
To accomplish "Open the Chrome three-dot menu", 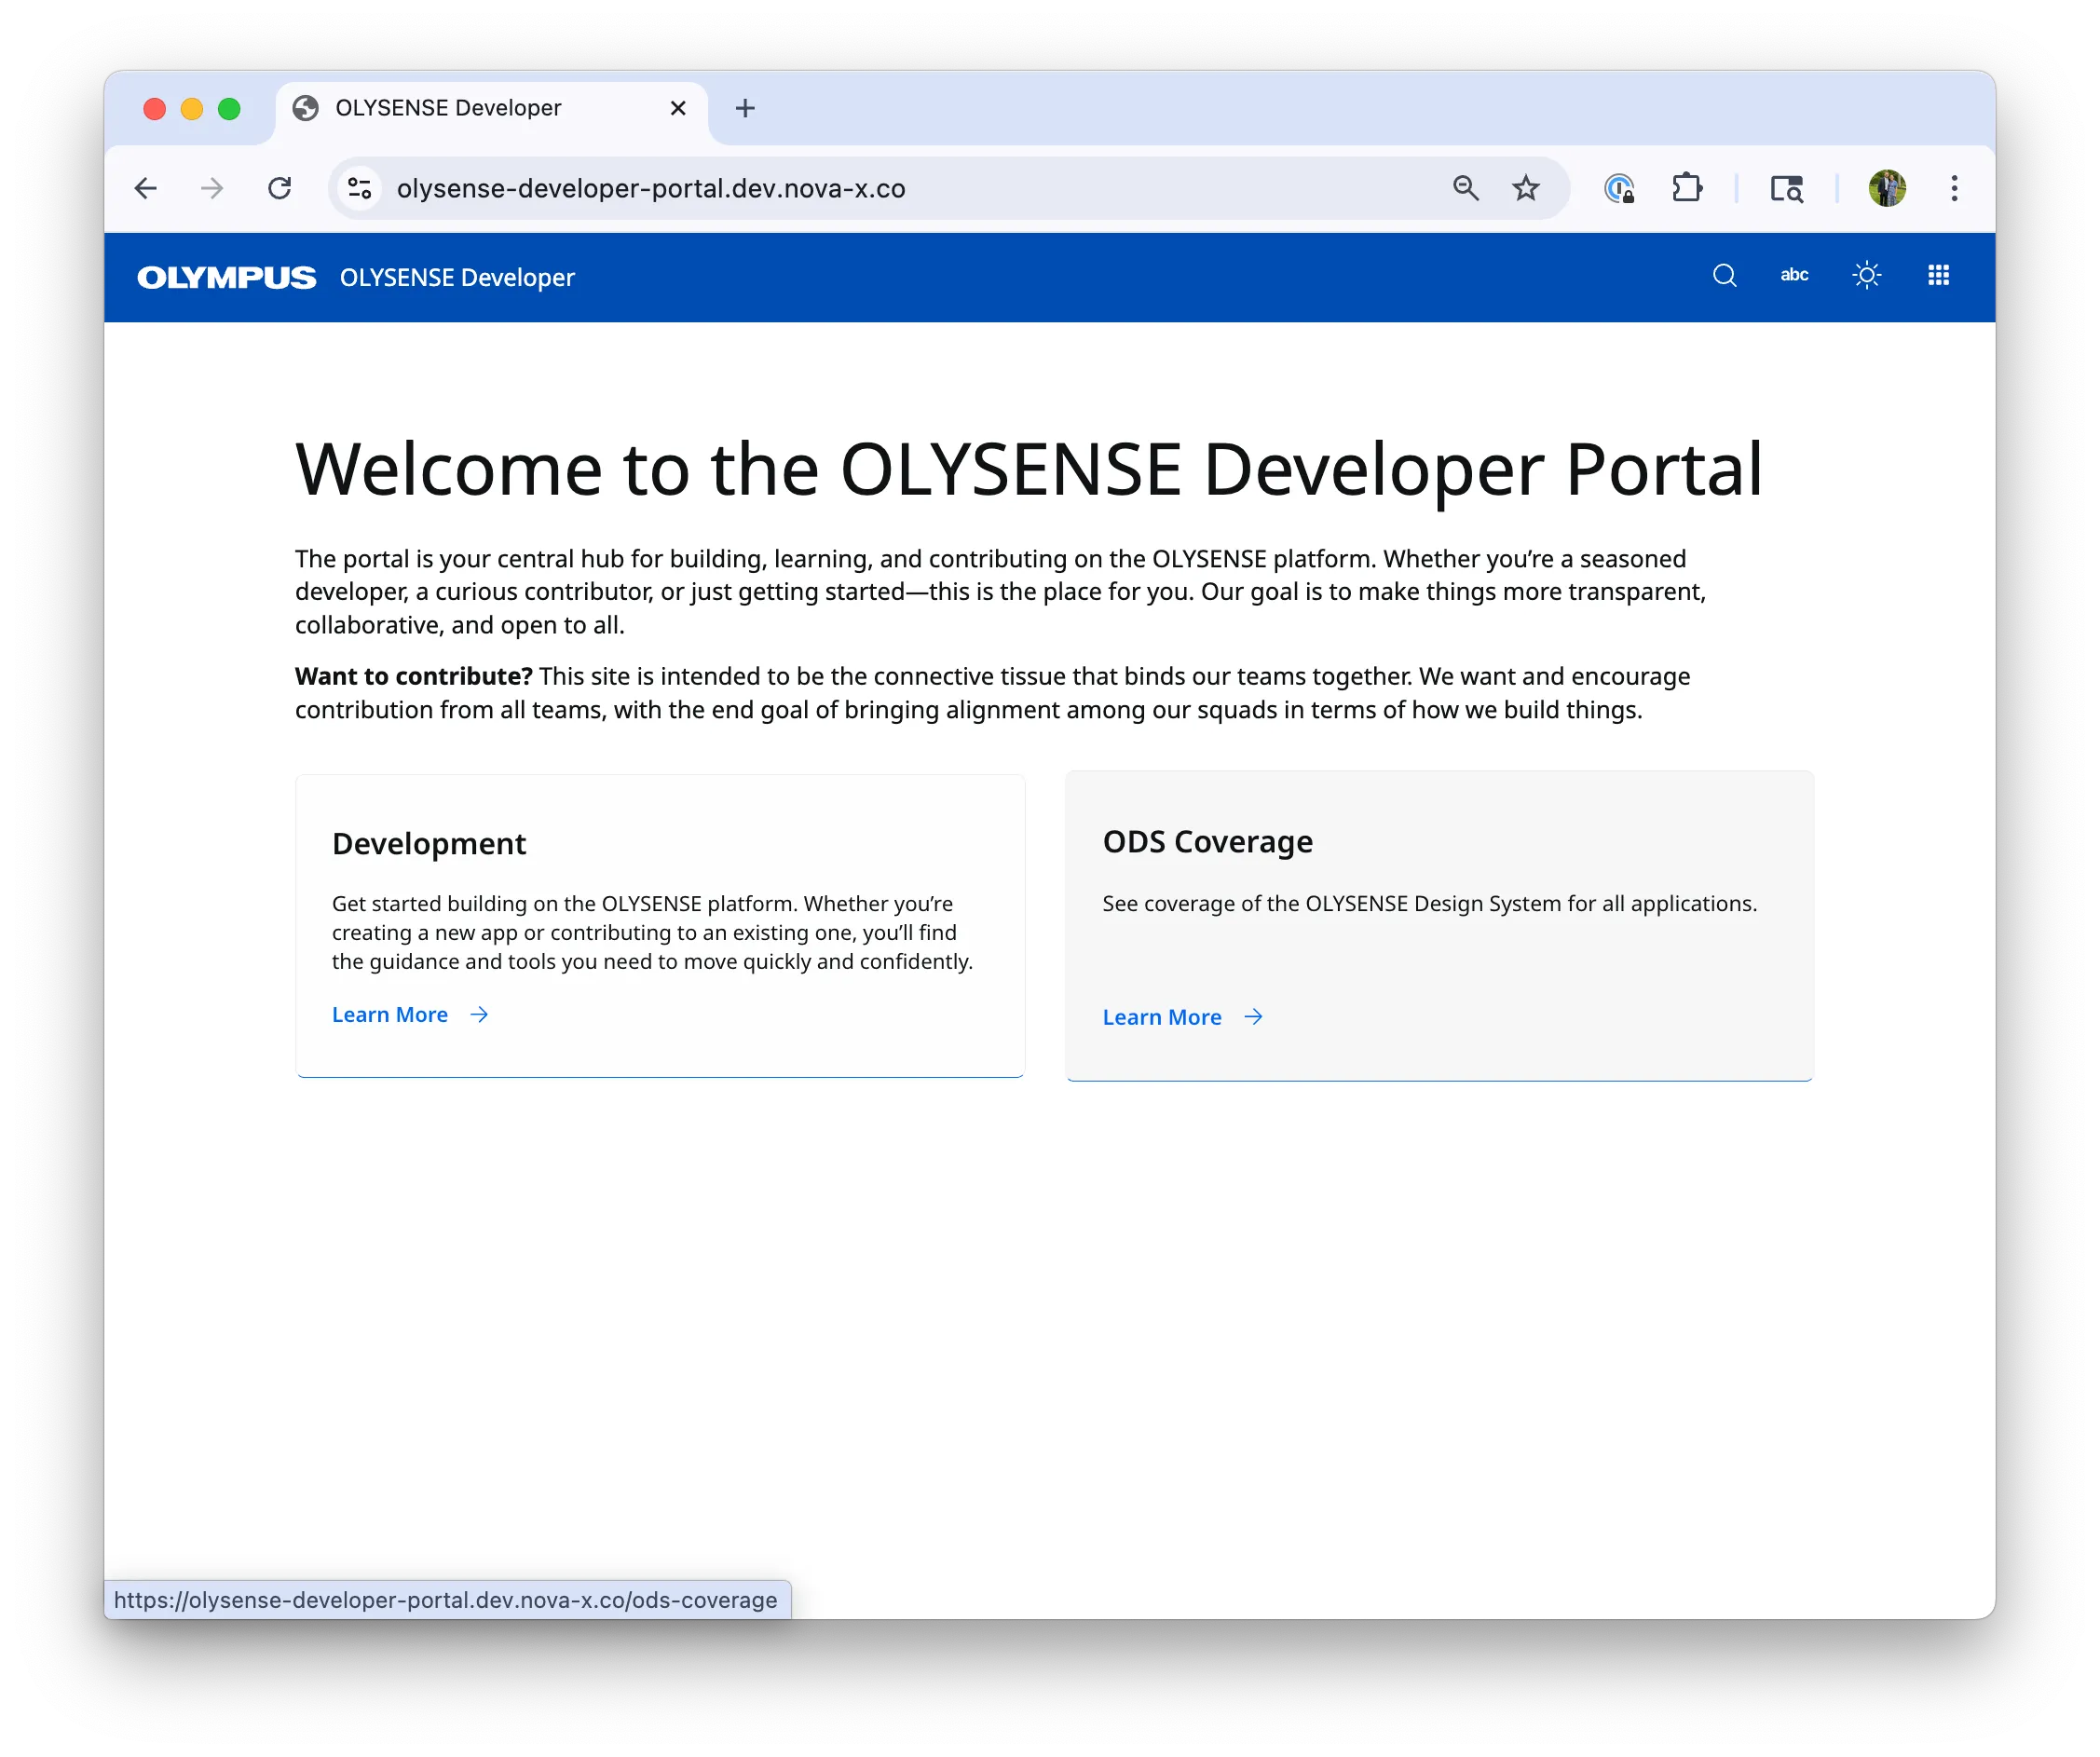I will [1953, 188].
